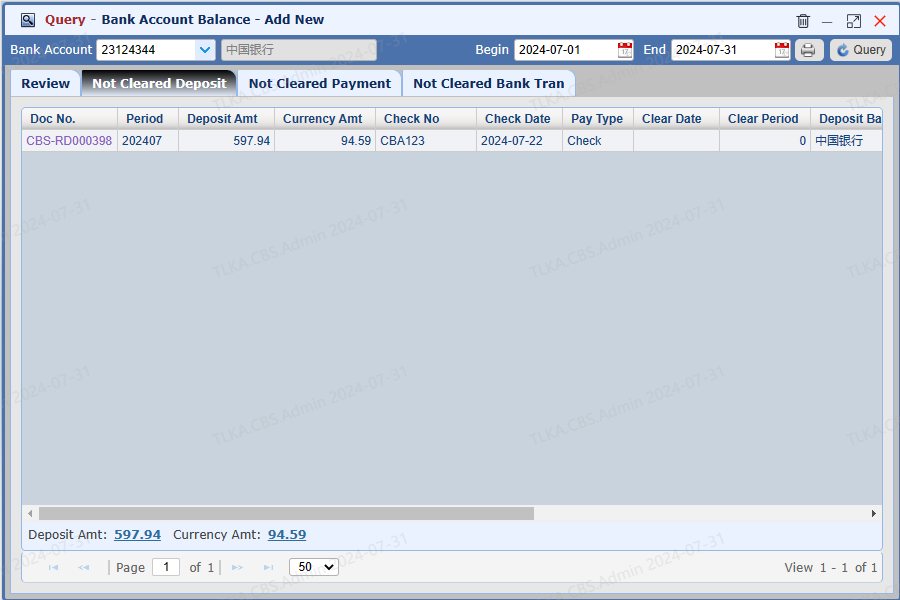
Task: Sort by the Doc No. column header
Action: 69,119
